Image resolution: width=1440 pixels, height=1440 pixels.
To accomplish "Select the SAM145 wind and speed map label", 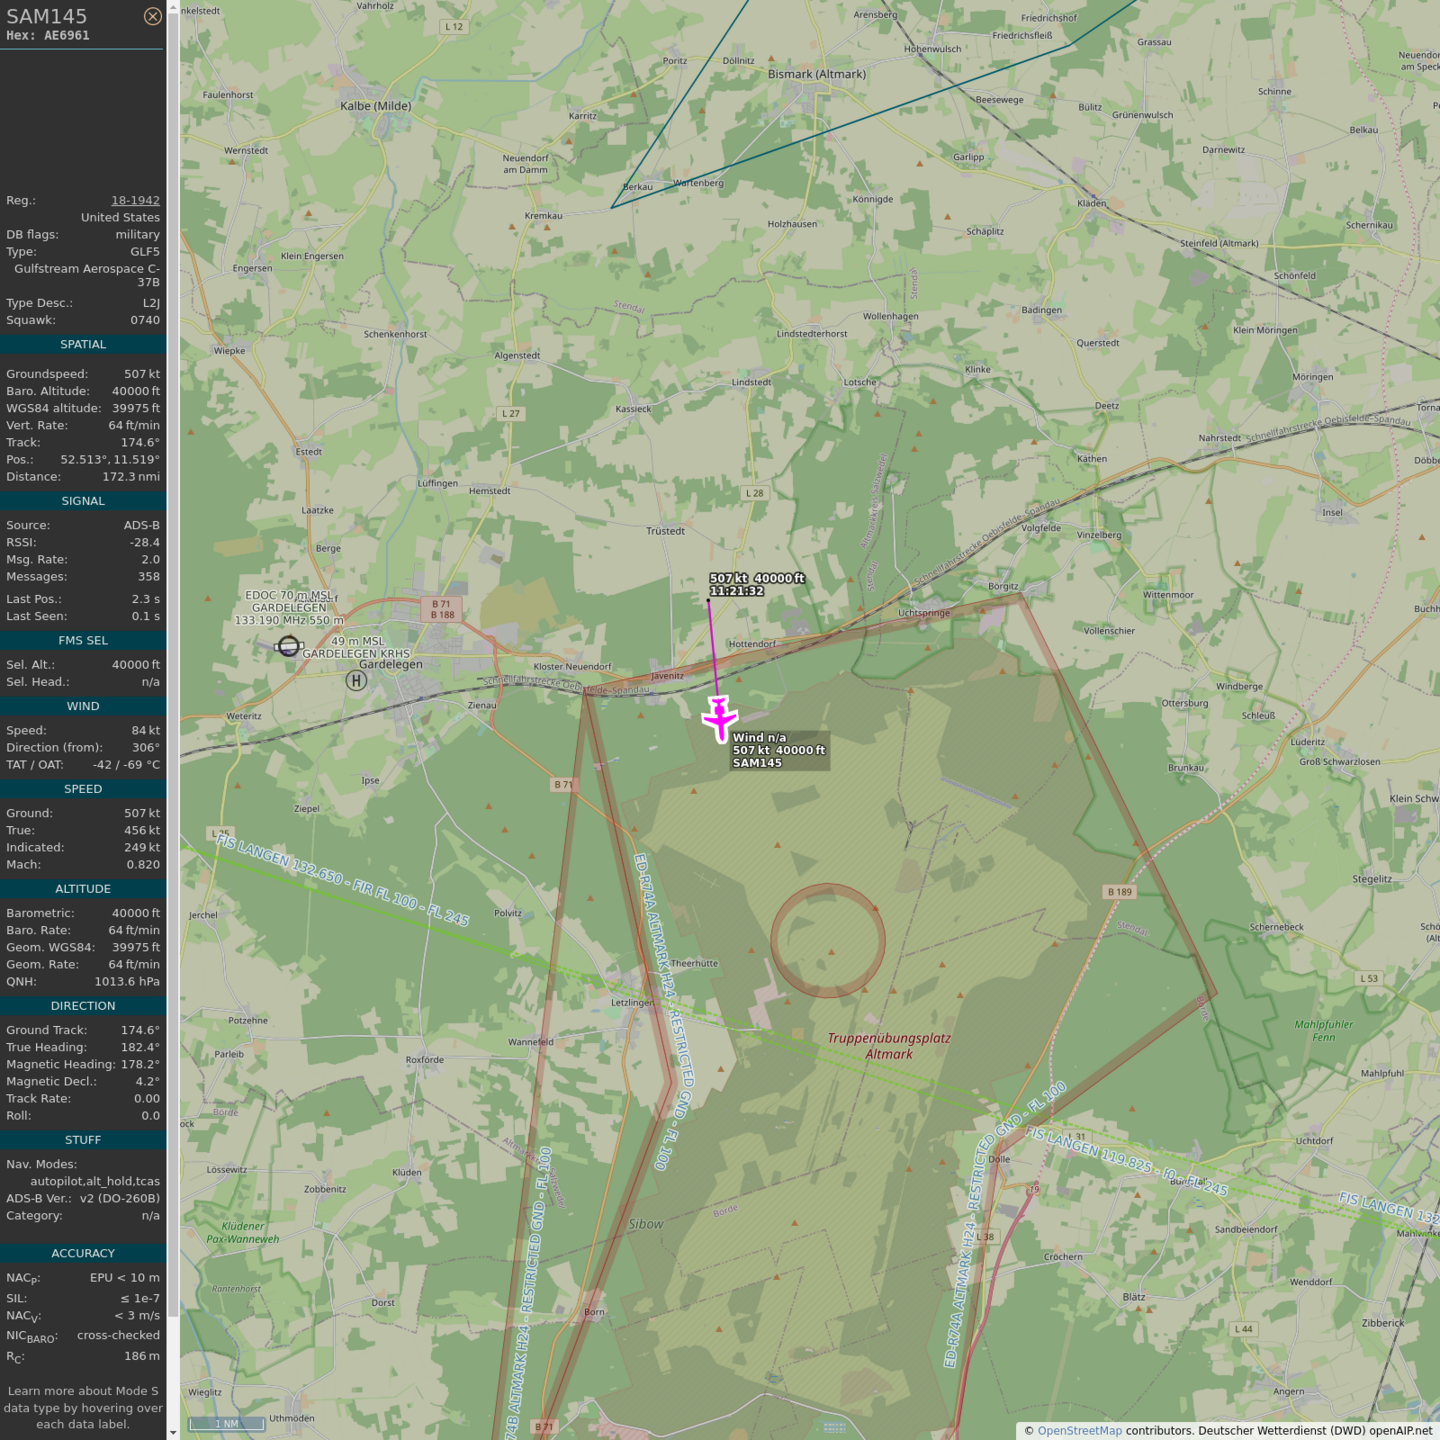I will [x=778, y=750].
